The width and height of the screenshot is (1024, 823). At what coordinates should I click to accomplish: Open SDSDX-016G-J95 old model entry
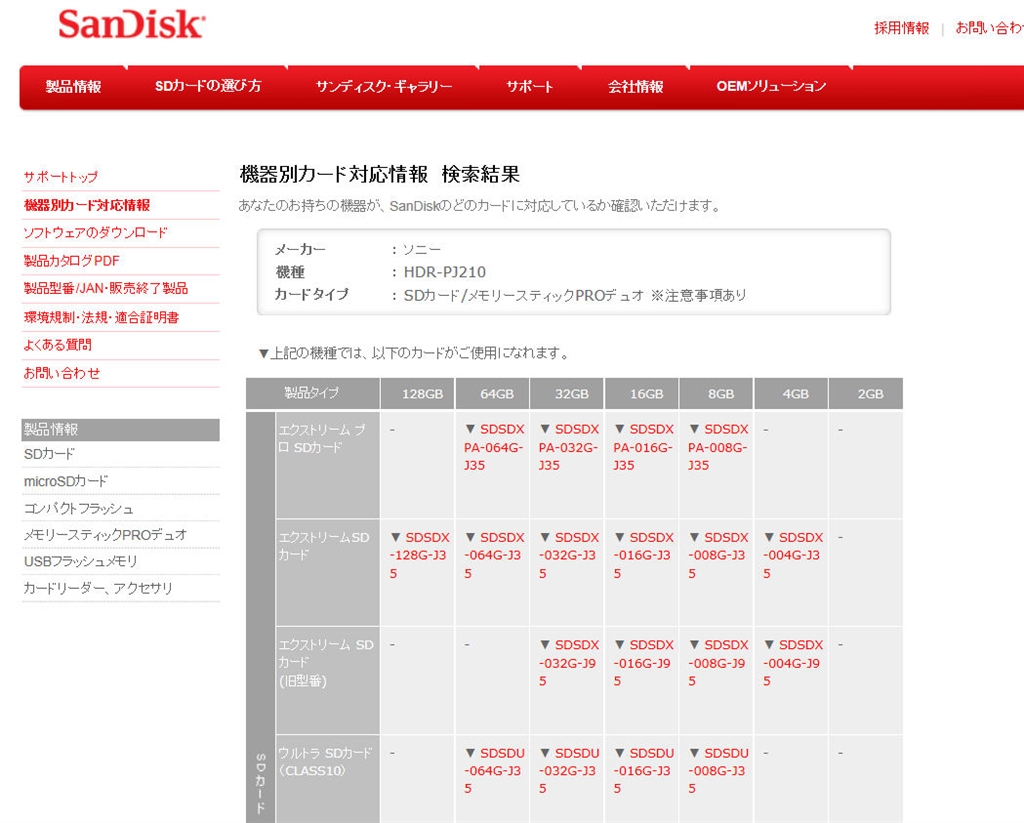[x=643, y=662]
